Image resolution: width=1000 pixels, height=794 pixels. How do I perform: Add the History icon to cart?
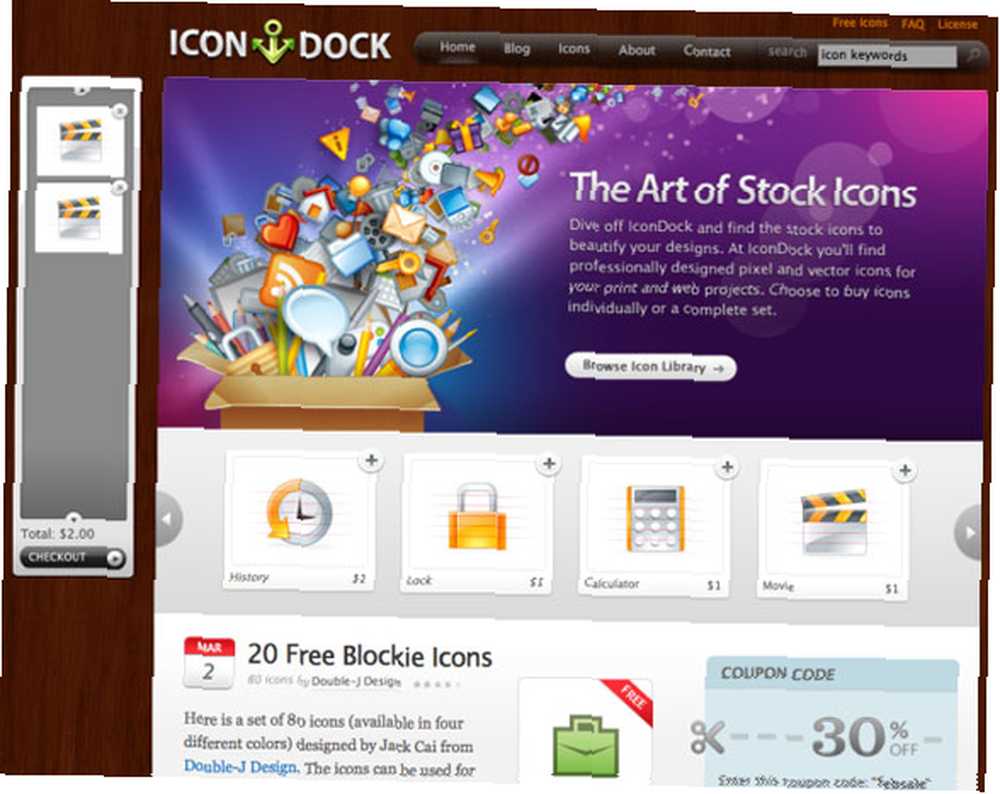coord(372,460)
